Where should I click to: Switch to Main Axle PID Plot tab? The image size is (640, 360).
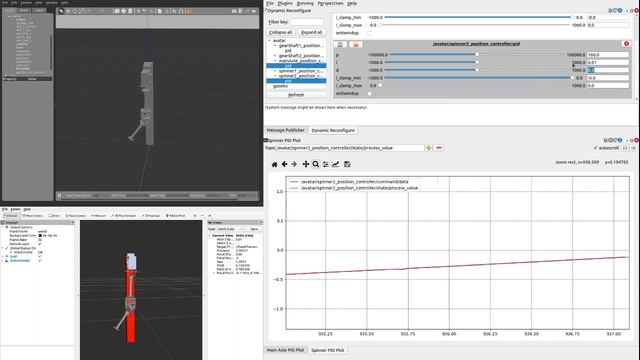pyautogui.click(x=285, y=350)
